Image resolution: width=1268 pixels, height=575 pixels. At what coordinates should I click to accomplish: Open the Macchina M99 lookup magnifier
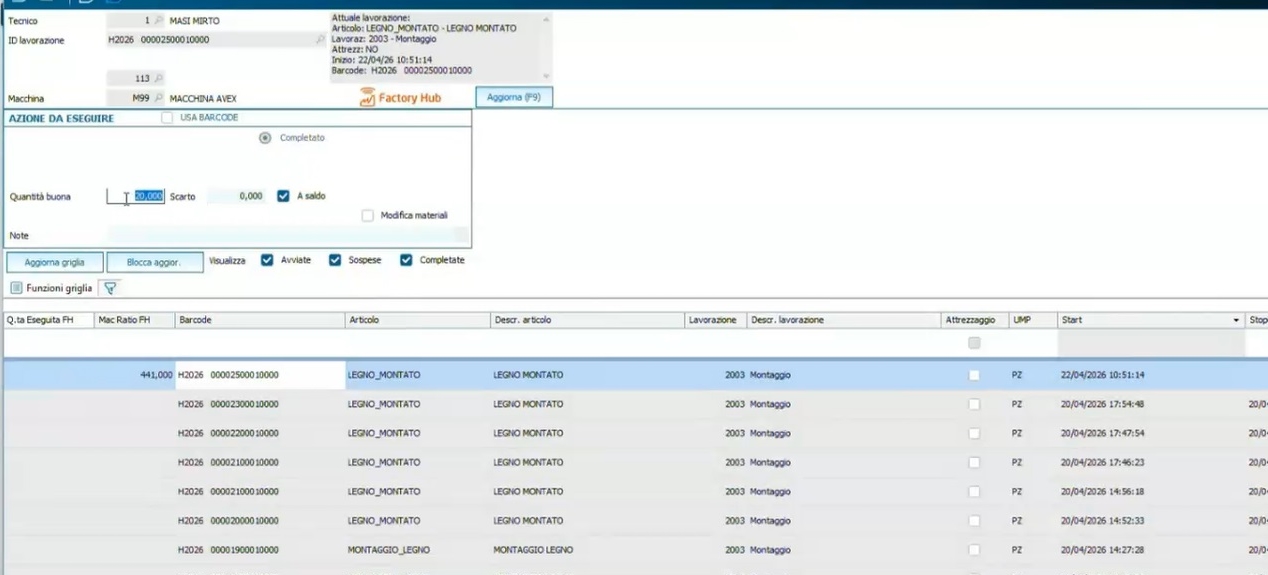[158, 99]
